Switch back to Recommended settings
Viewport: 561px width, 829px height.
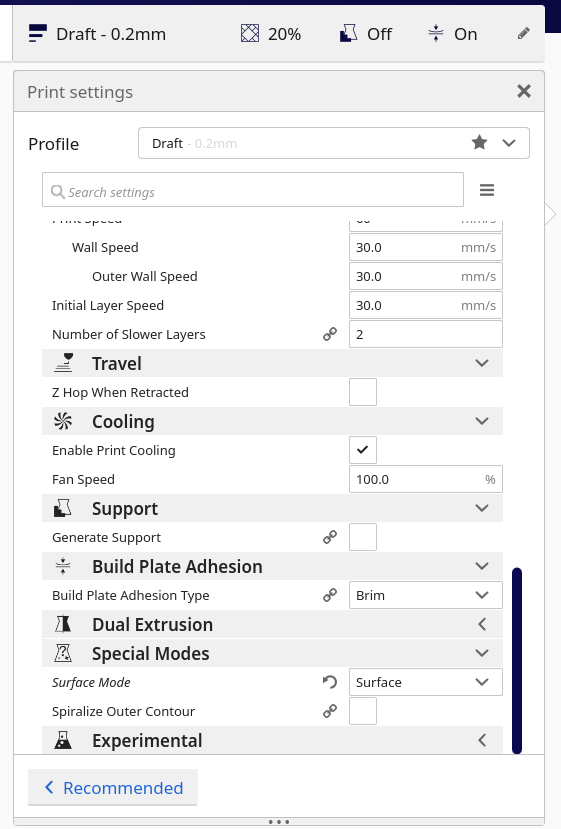(x=113, y=788)
